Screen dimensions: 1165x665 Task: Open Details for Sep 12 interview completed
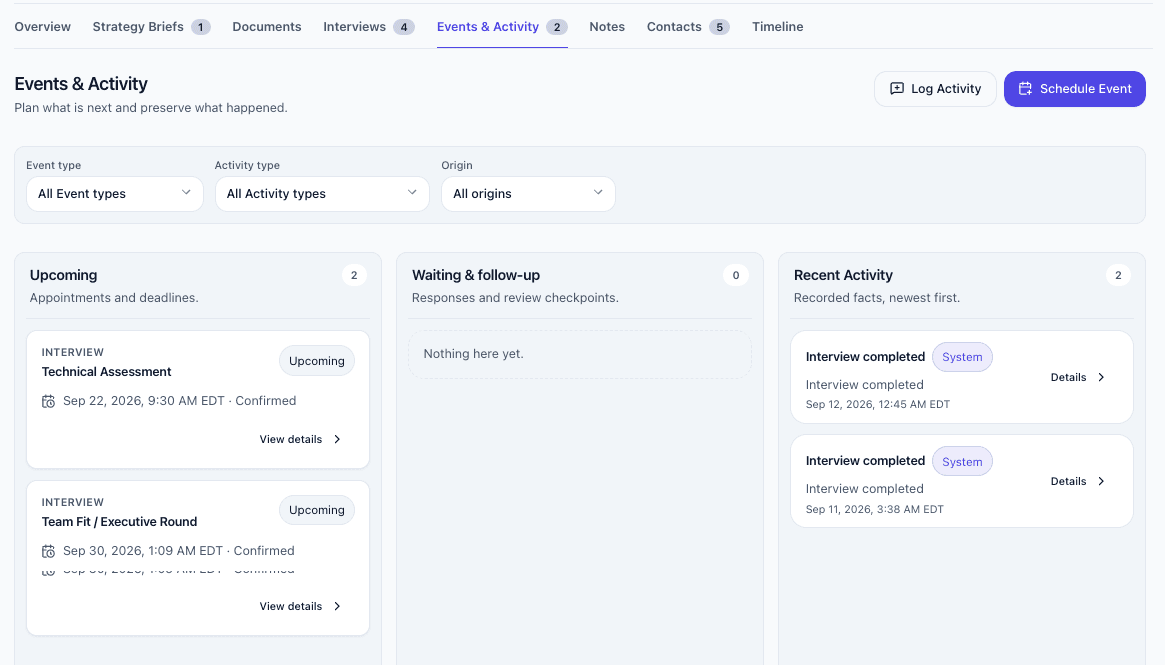tap(1077, 377)
